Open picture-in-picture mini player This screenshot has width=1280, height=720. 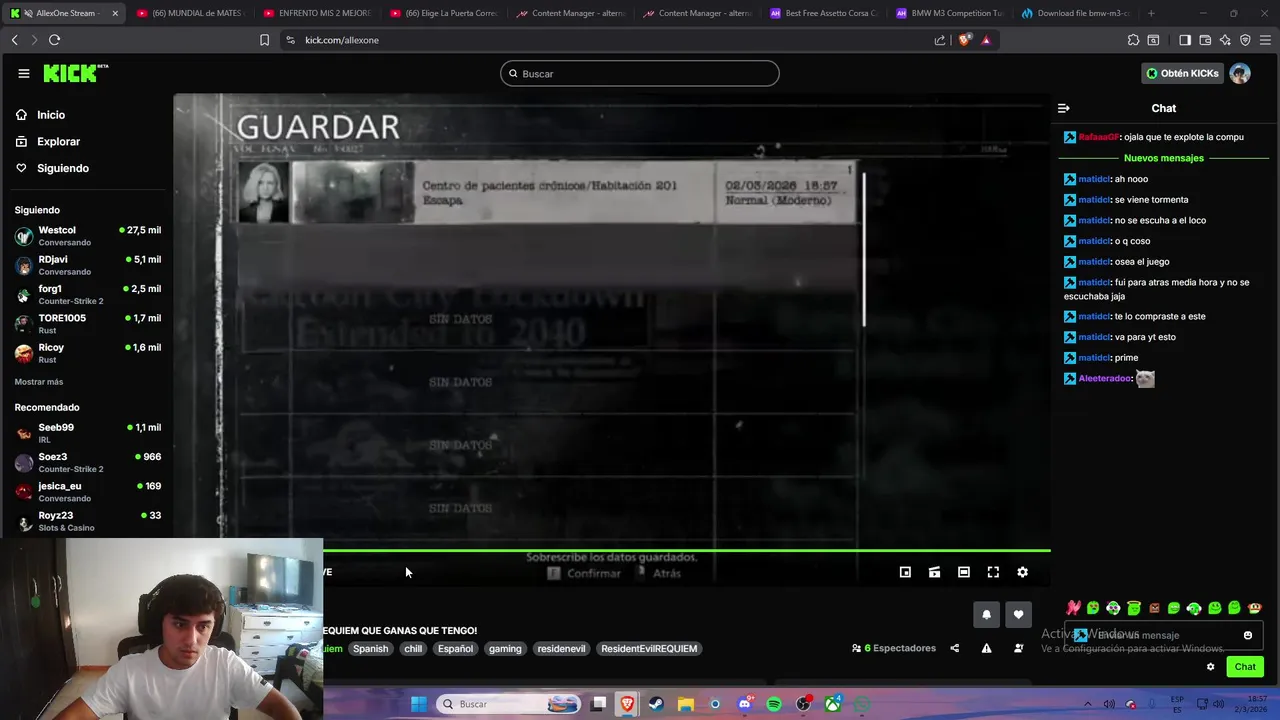[x=905, y=572]
